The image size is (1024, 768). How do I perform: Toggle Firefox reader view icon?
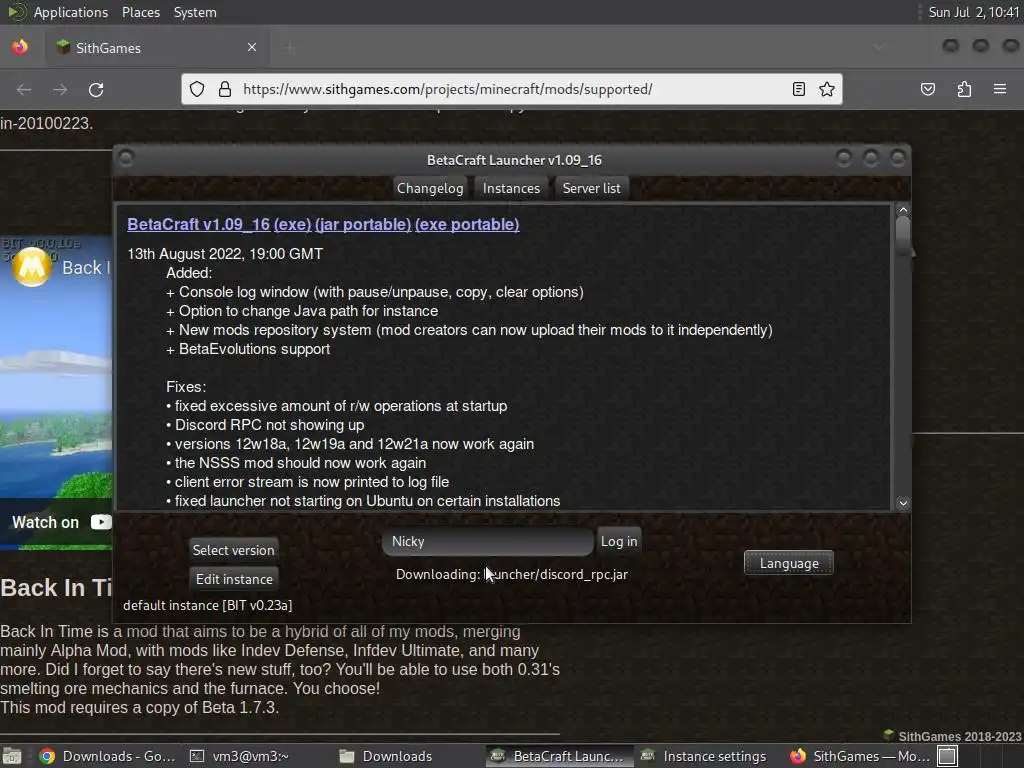[799, 89]
